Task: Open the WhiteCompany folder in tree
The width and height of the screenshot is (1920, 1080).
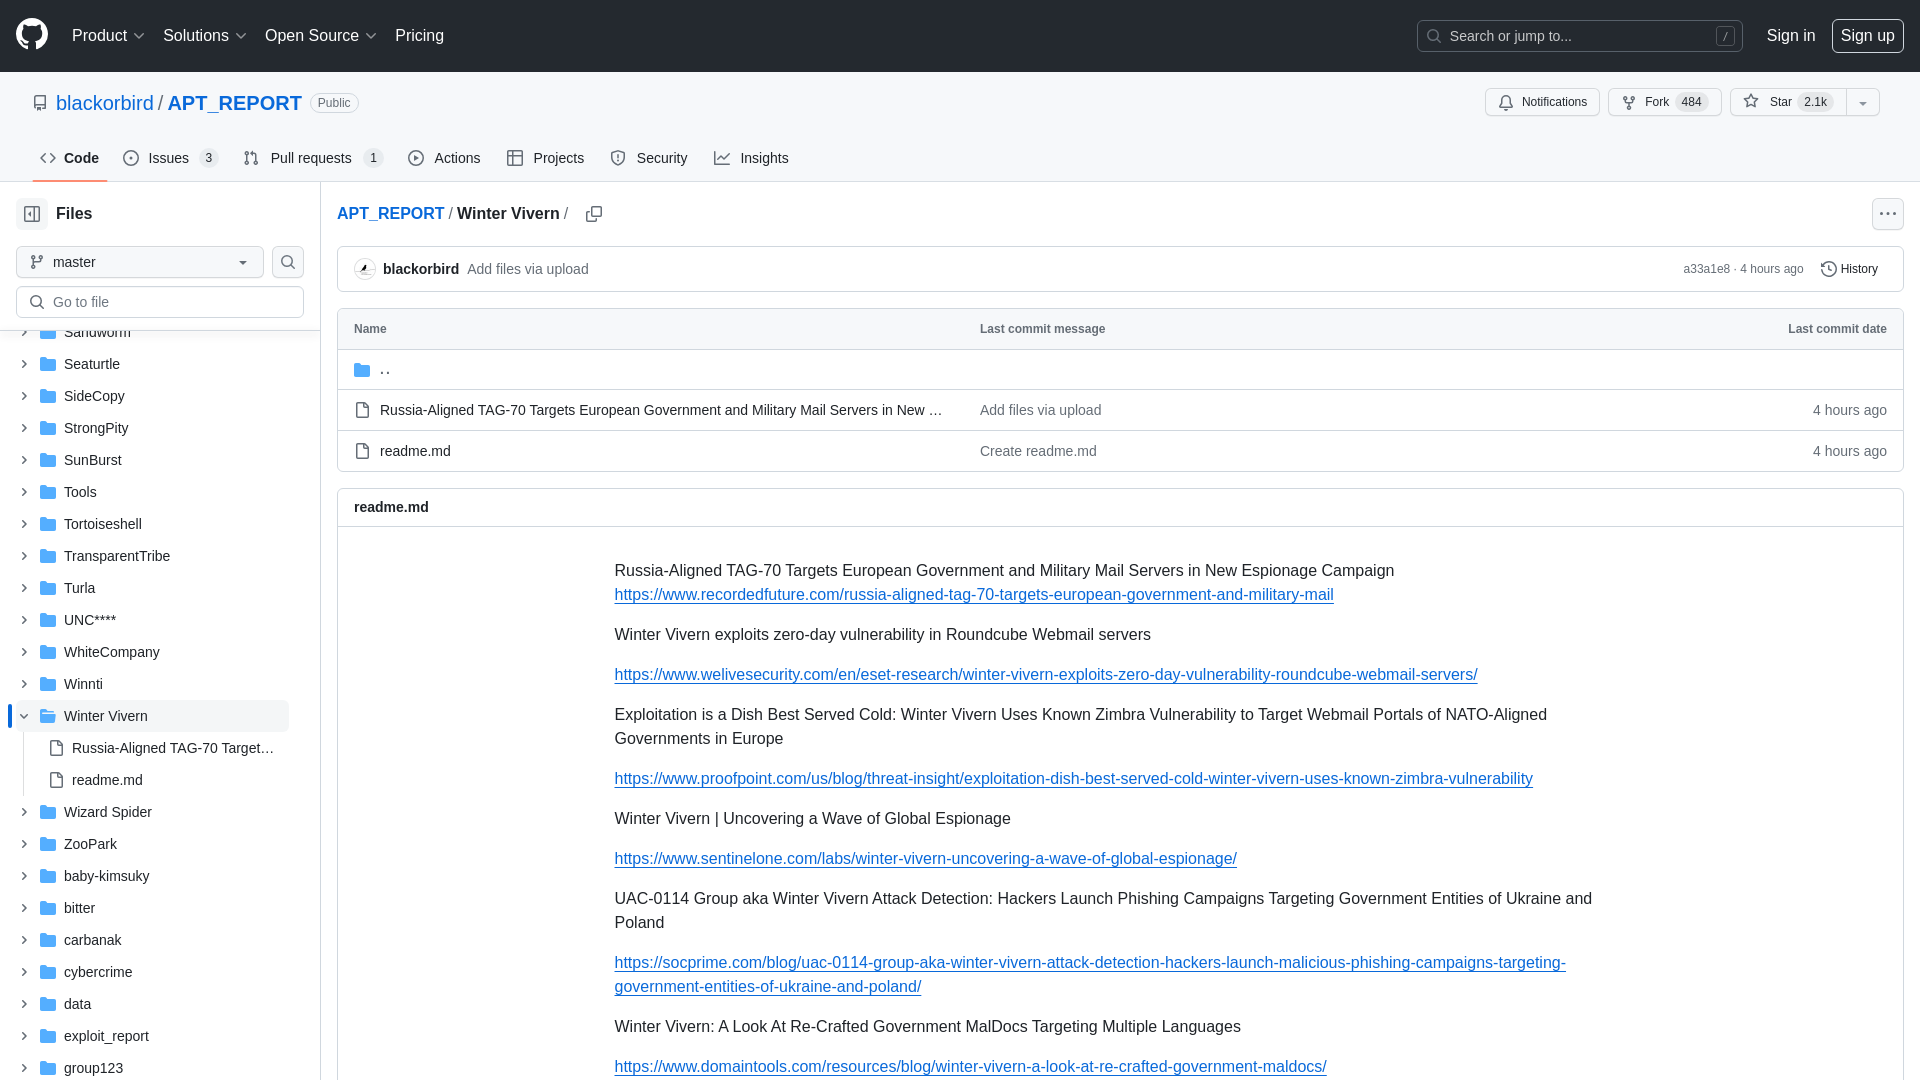Action: click(x=112, y=652)
